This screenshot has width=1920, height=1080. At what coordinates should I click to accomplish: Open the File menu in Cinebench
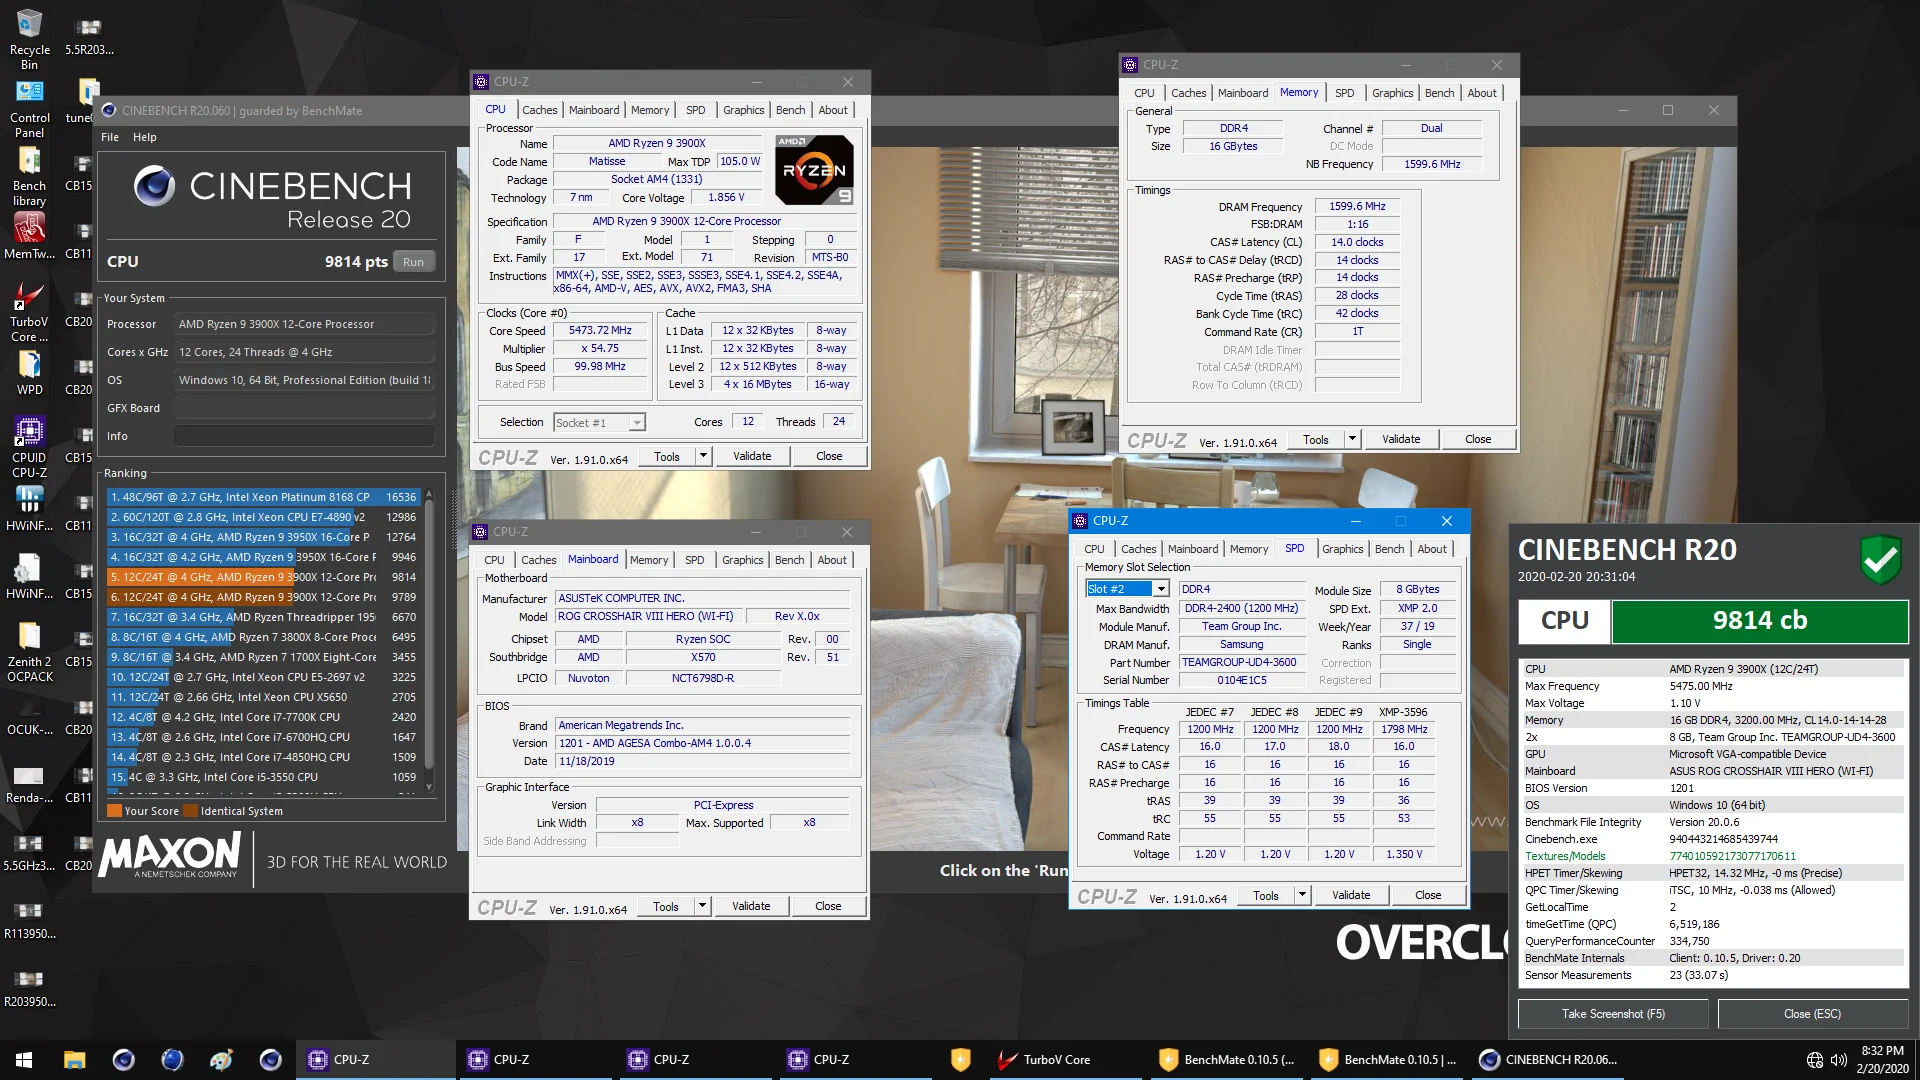pyautogui.click(x=110, y=137)
